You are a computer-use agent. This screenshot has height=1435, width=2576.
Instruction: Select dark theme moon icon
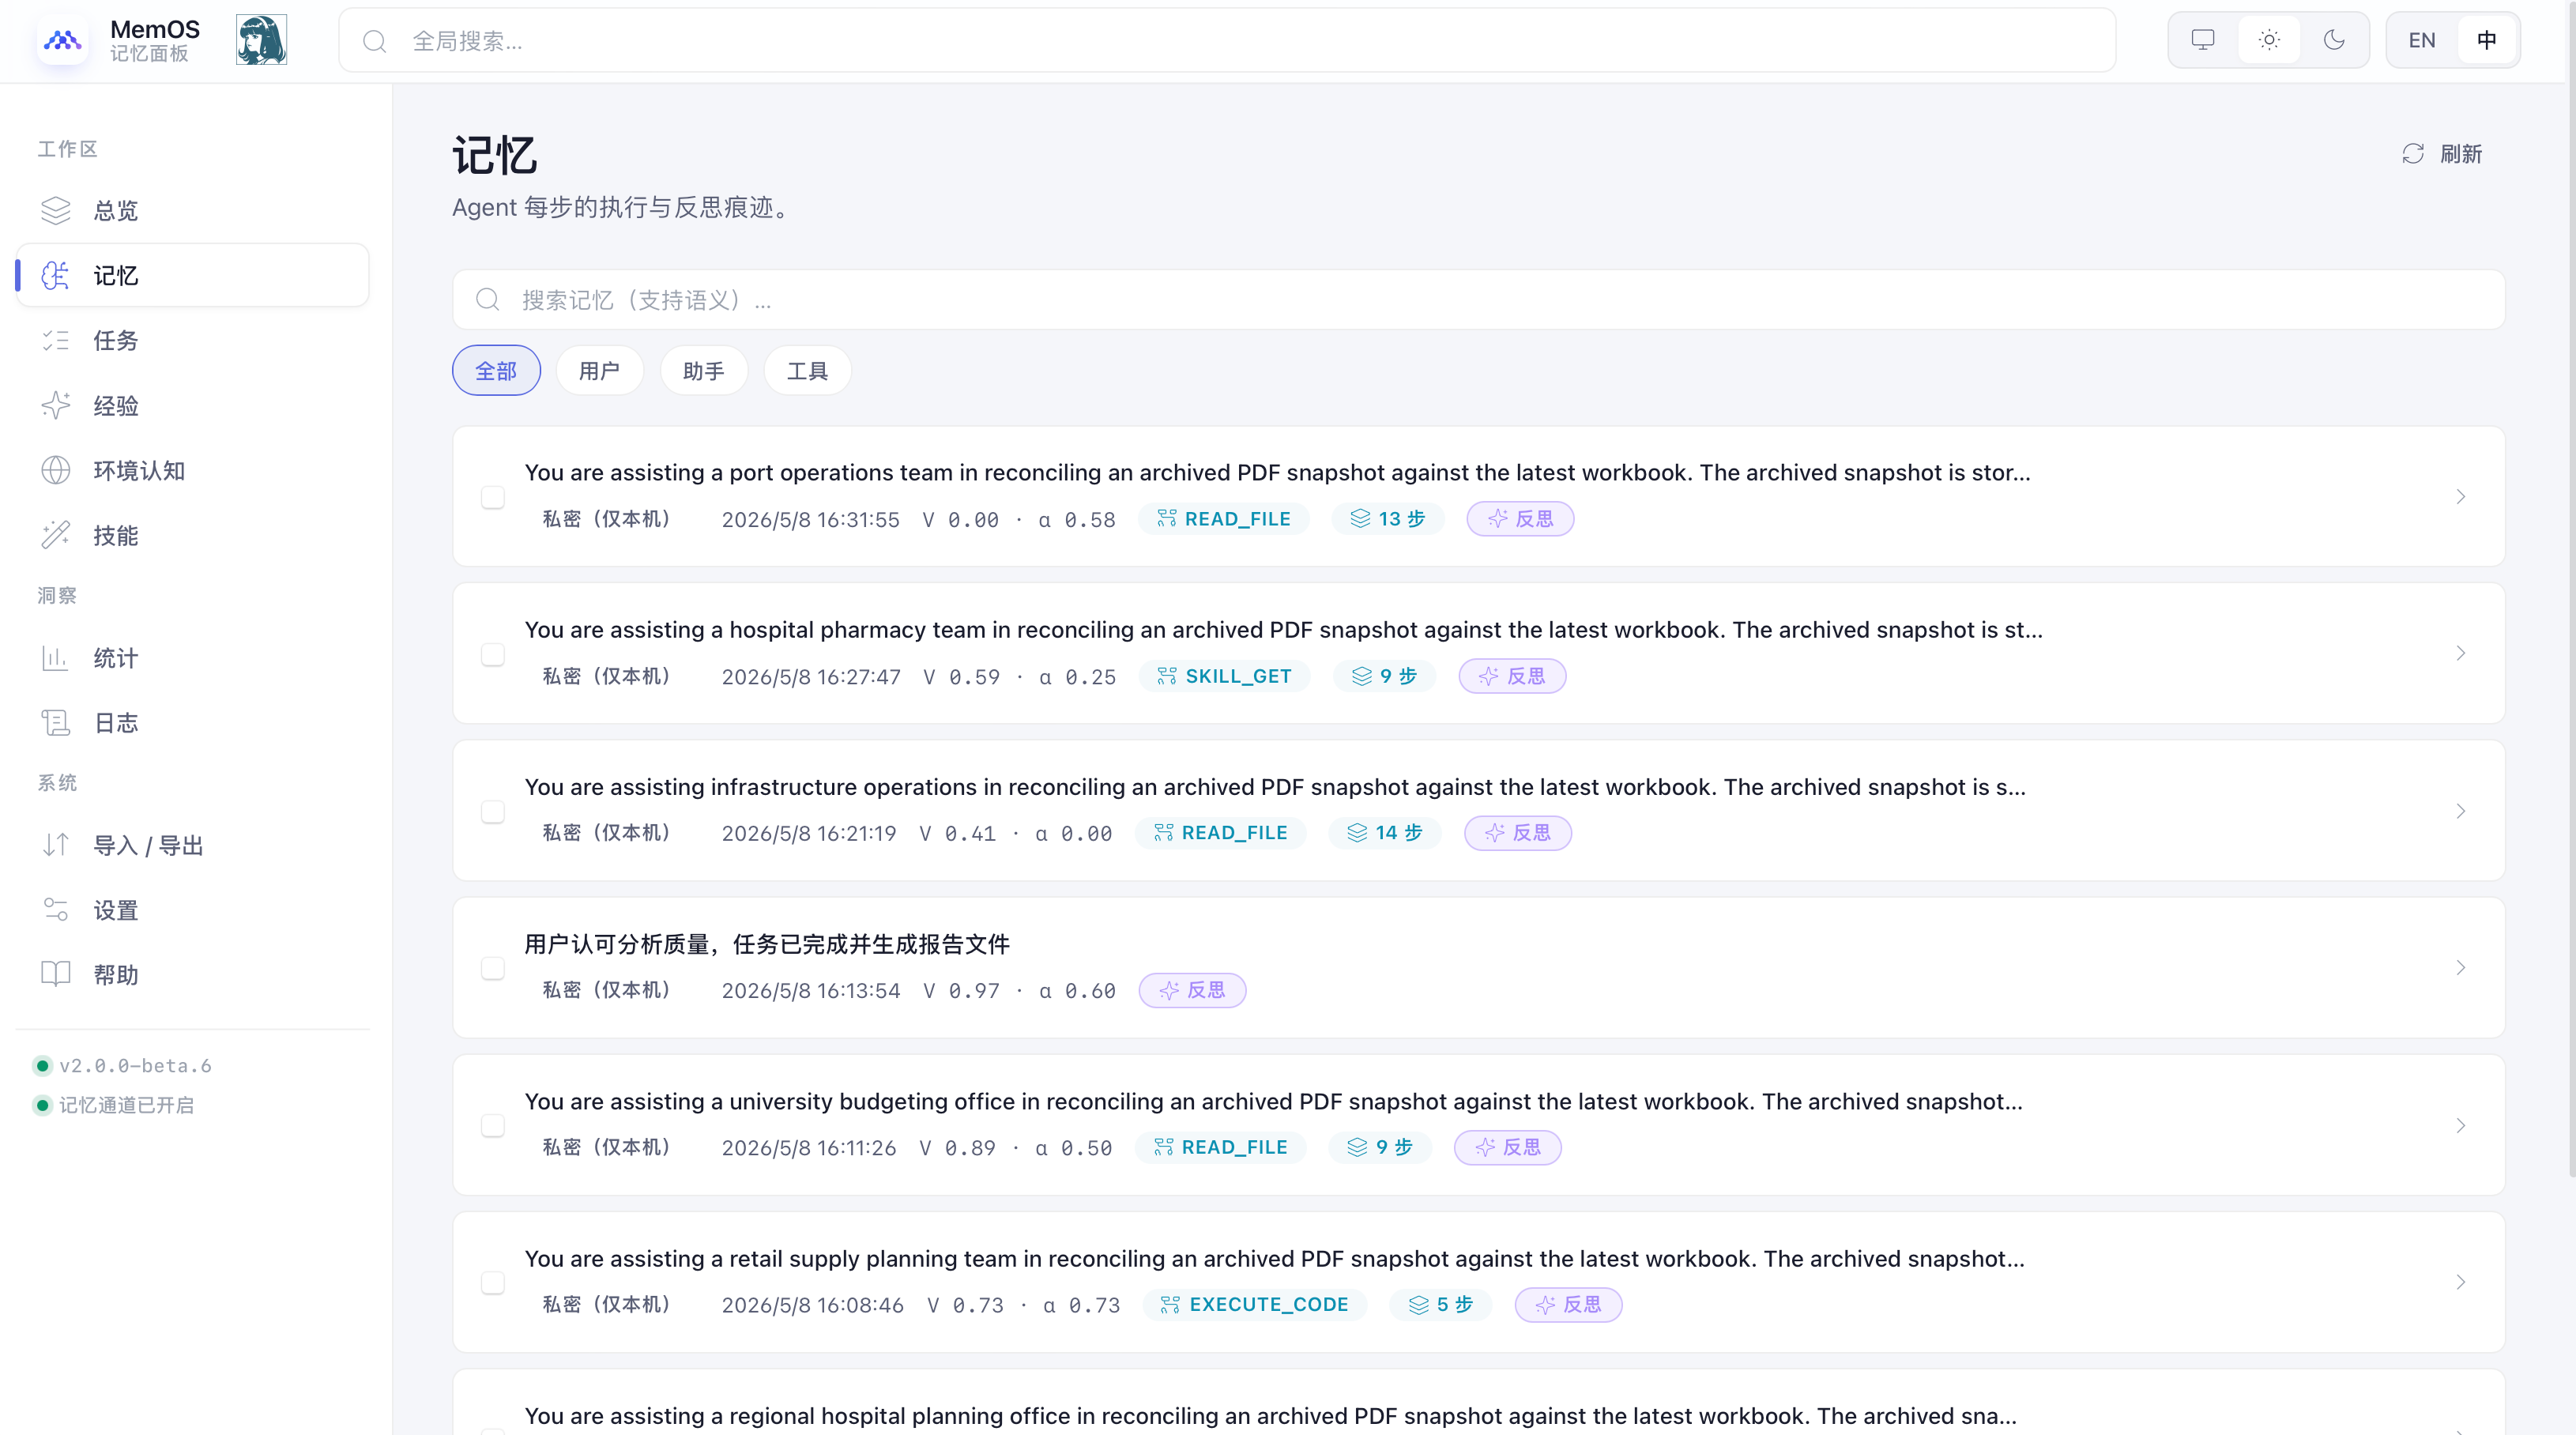[x=2334, y=40]
